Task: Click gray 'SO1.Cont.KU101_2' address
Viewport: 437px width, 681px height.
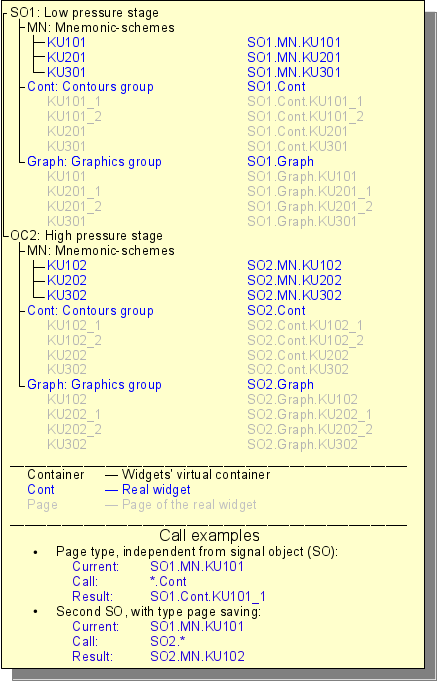Action: (x=305, y=116)
